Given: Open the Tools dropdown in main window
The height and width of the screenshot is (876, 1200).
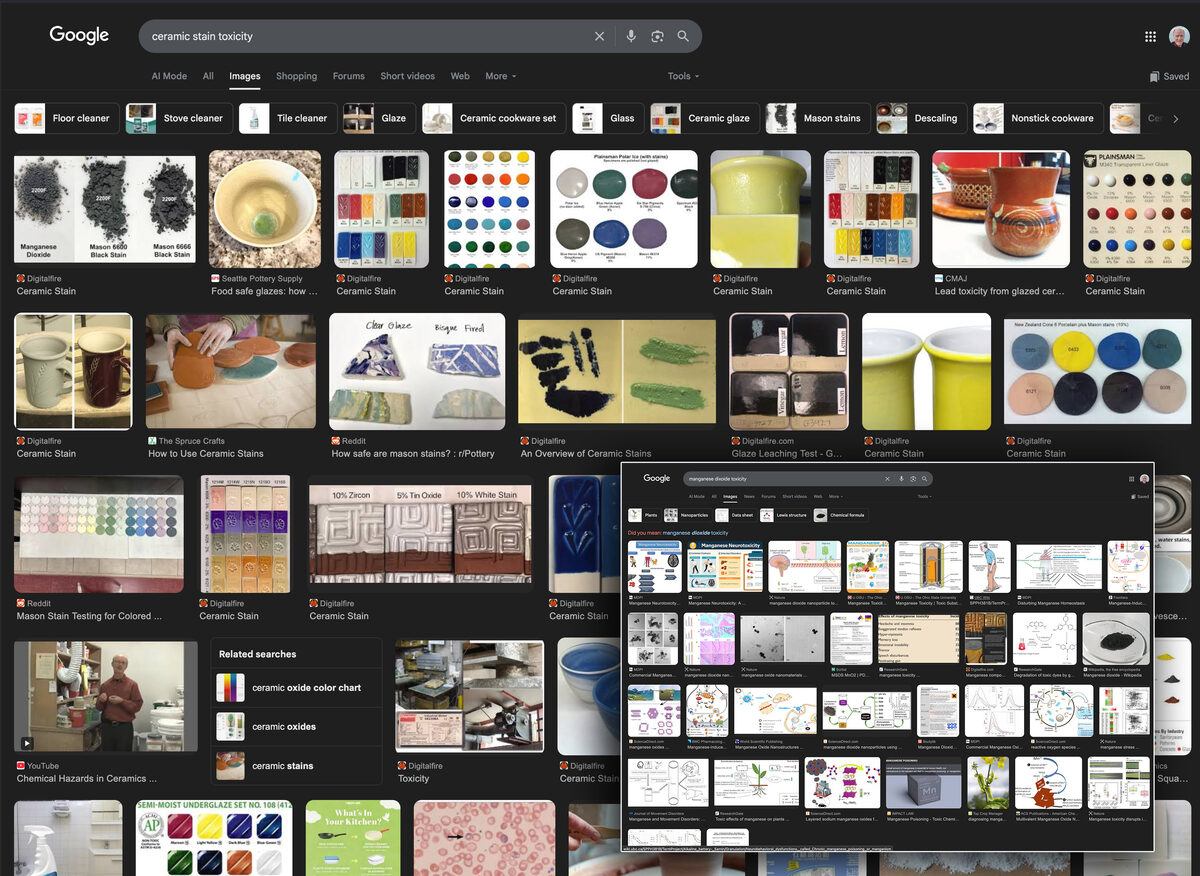Looking at the screenshot, I should [x=684, y=76].
